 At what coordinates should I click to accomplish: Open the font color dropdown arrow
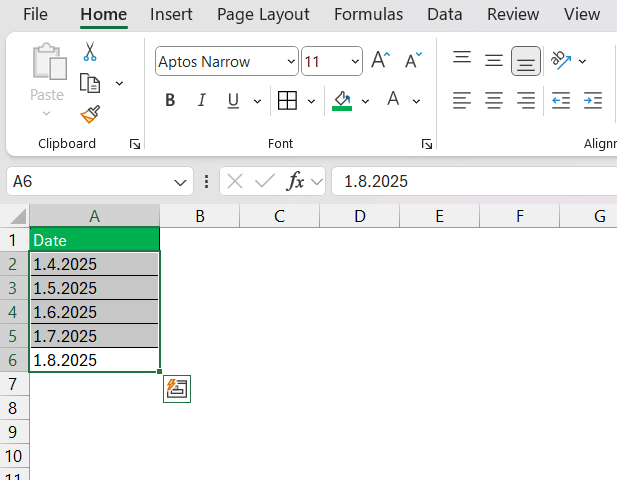pyautogui.click(x=416, y=102)
